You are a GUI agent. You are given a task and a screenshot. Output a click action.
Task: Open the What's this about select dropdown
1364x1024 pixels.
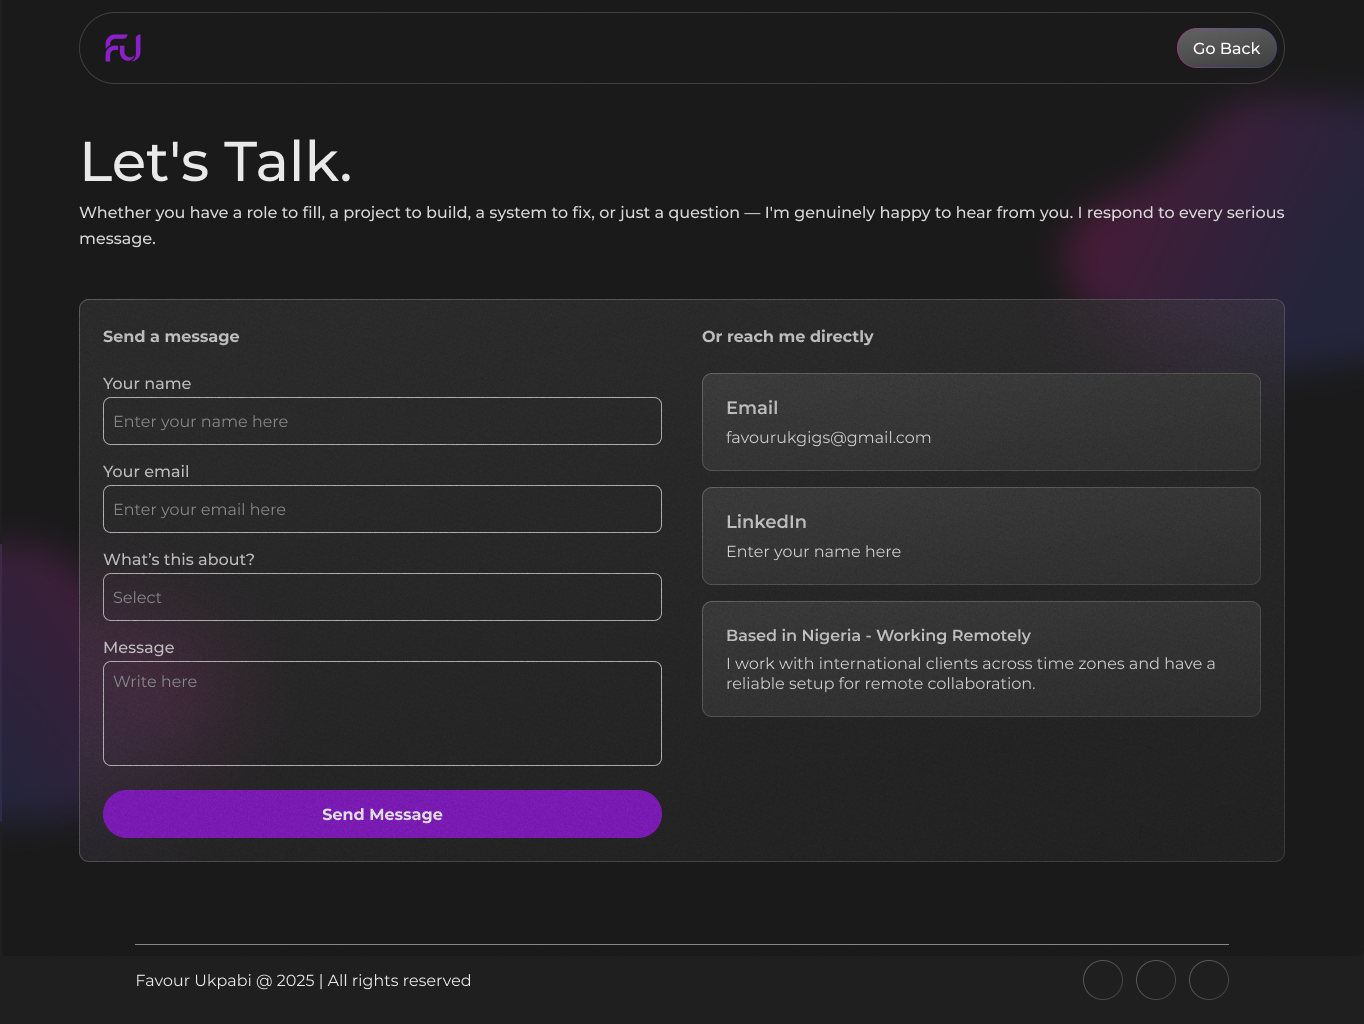click(382, 597)
